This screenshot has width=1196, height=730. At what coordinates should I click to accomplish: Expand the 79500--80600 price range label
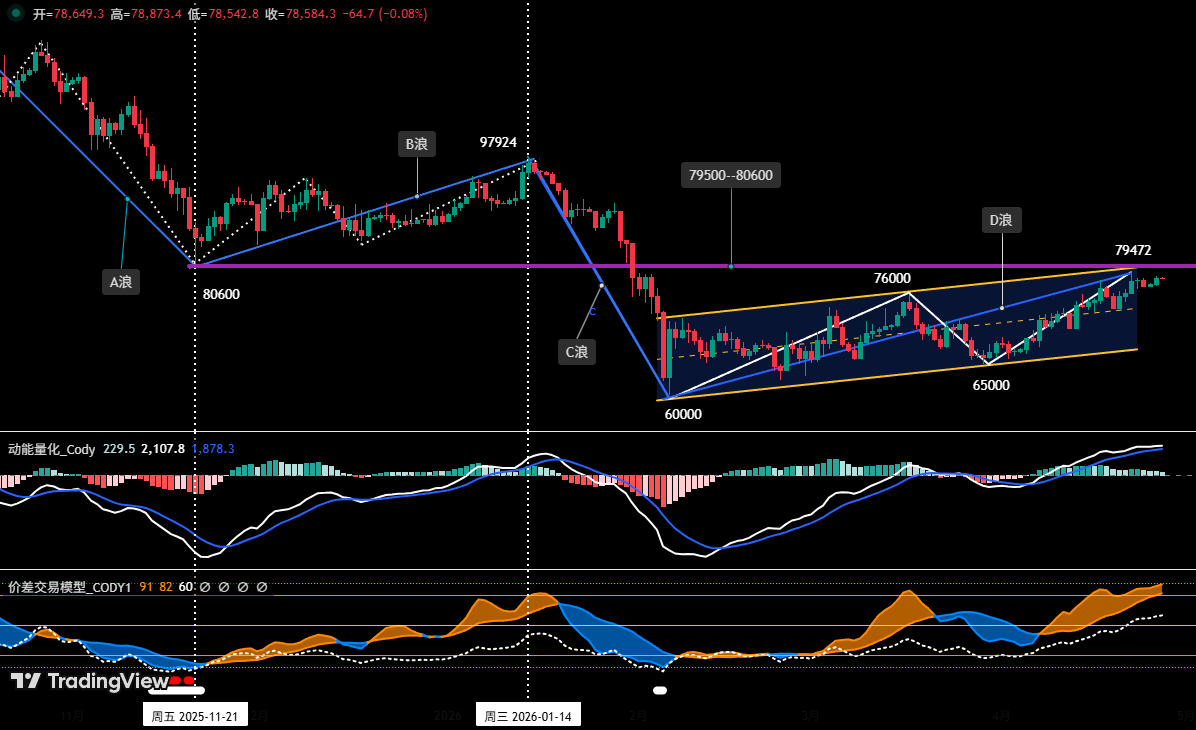(731, 174)
